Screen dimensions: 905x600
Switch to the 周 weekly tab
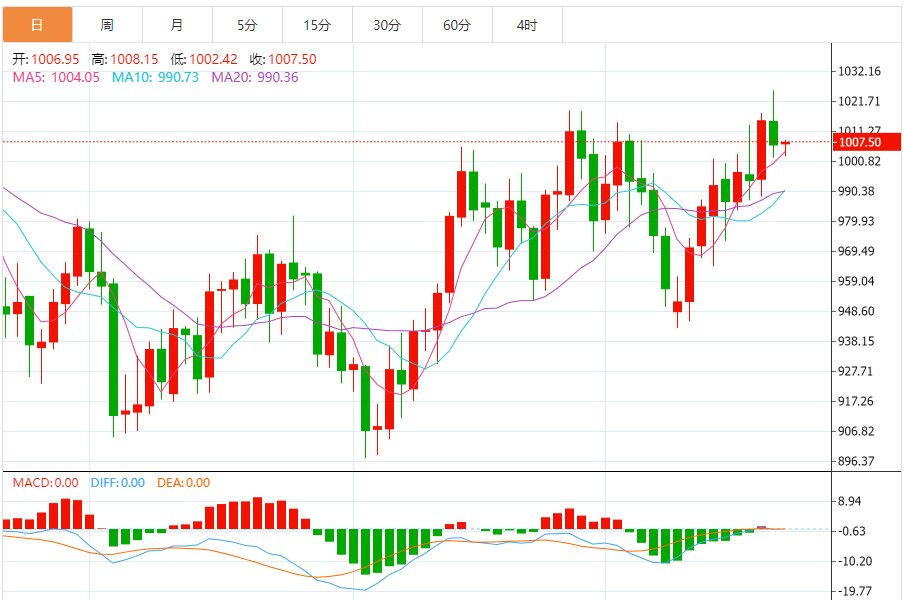[107, 25]
